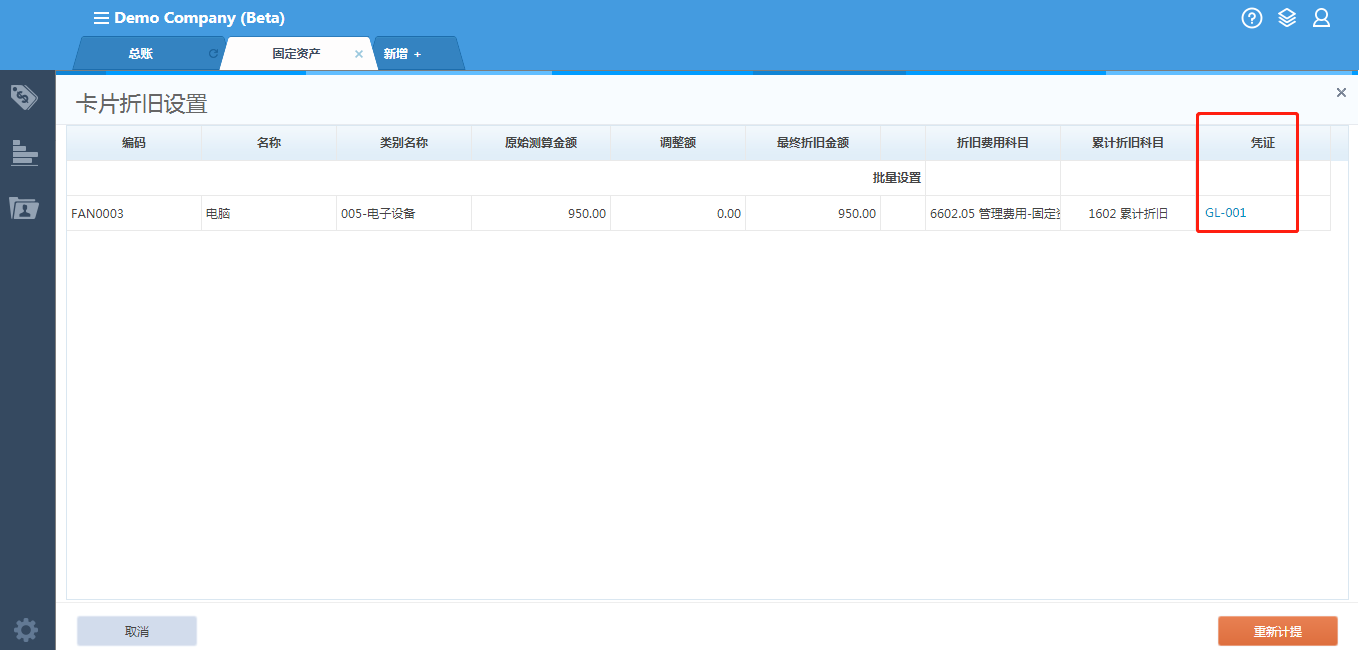Switch to the 总账 tab
Screen dimensions: 1359x650
click(x=141, y=54)
